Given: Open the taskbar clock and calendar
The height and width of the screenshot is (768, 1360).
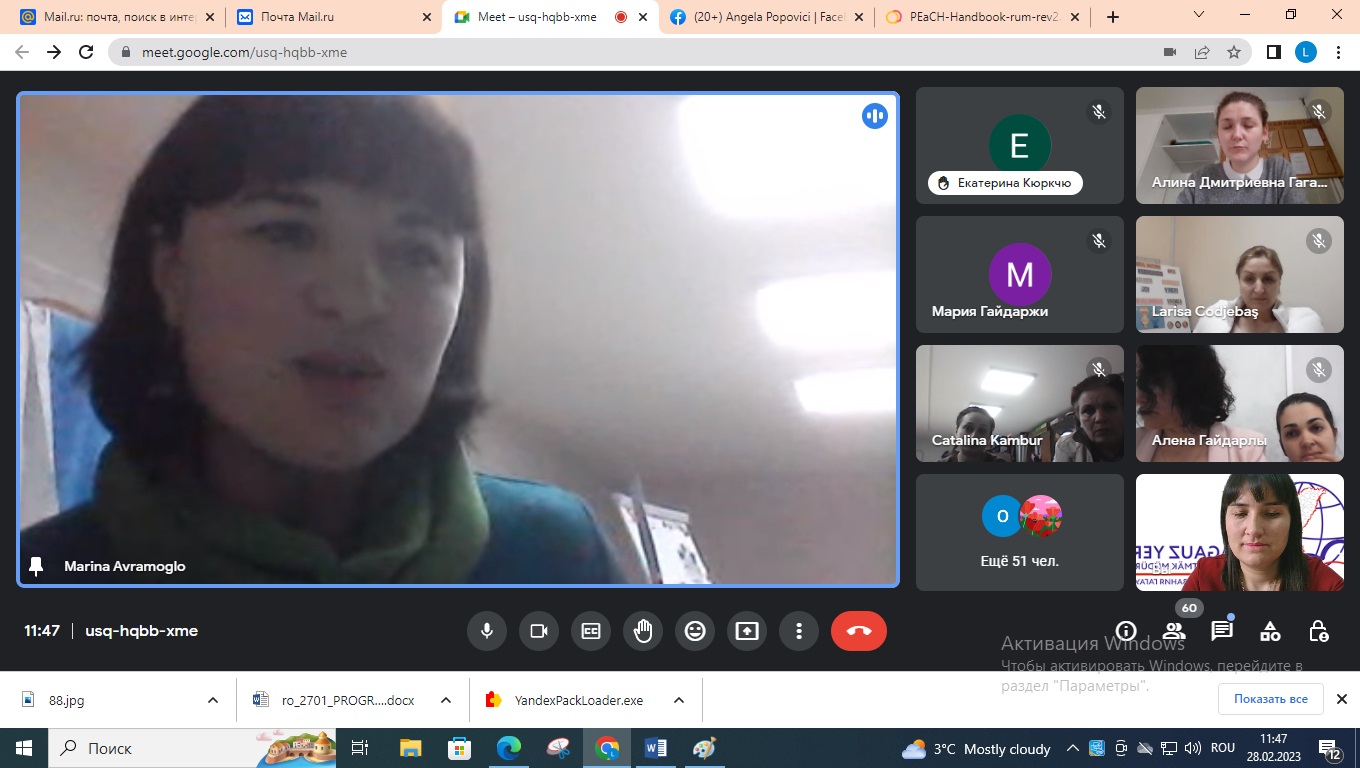Looking at the screenshot, I should pyautogui.click(x=1274, y=748).
